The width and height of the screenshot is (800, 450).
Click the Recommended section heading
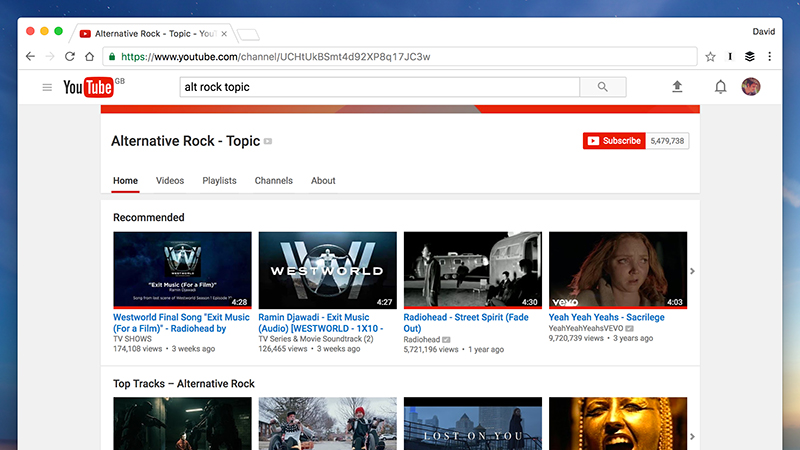pos(148,217)
